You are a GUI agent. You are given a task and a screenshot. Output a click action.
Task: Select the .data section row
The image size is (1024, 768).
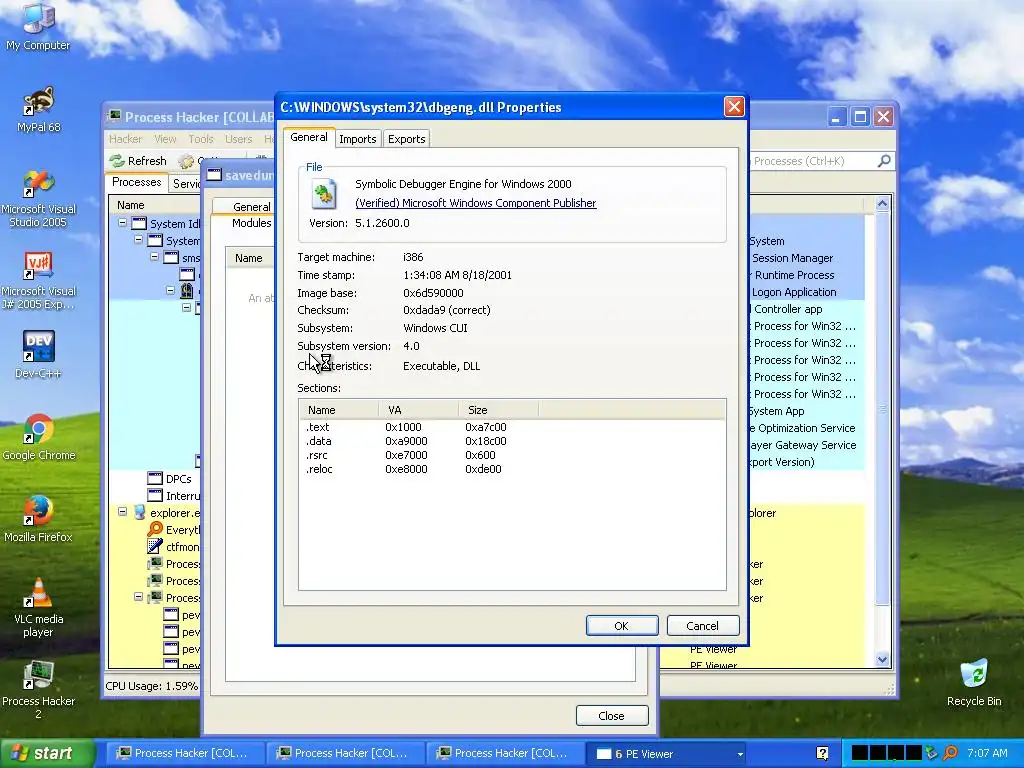pyautogui.click(x=512, y=441)
